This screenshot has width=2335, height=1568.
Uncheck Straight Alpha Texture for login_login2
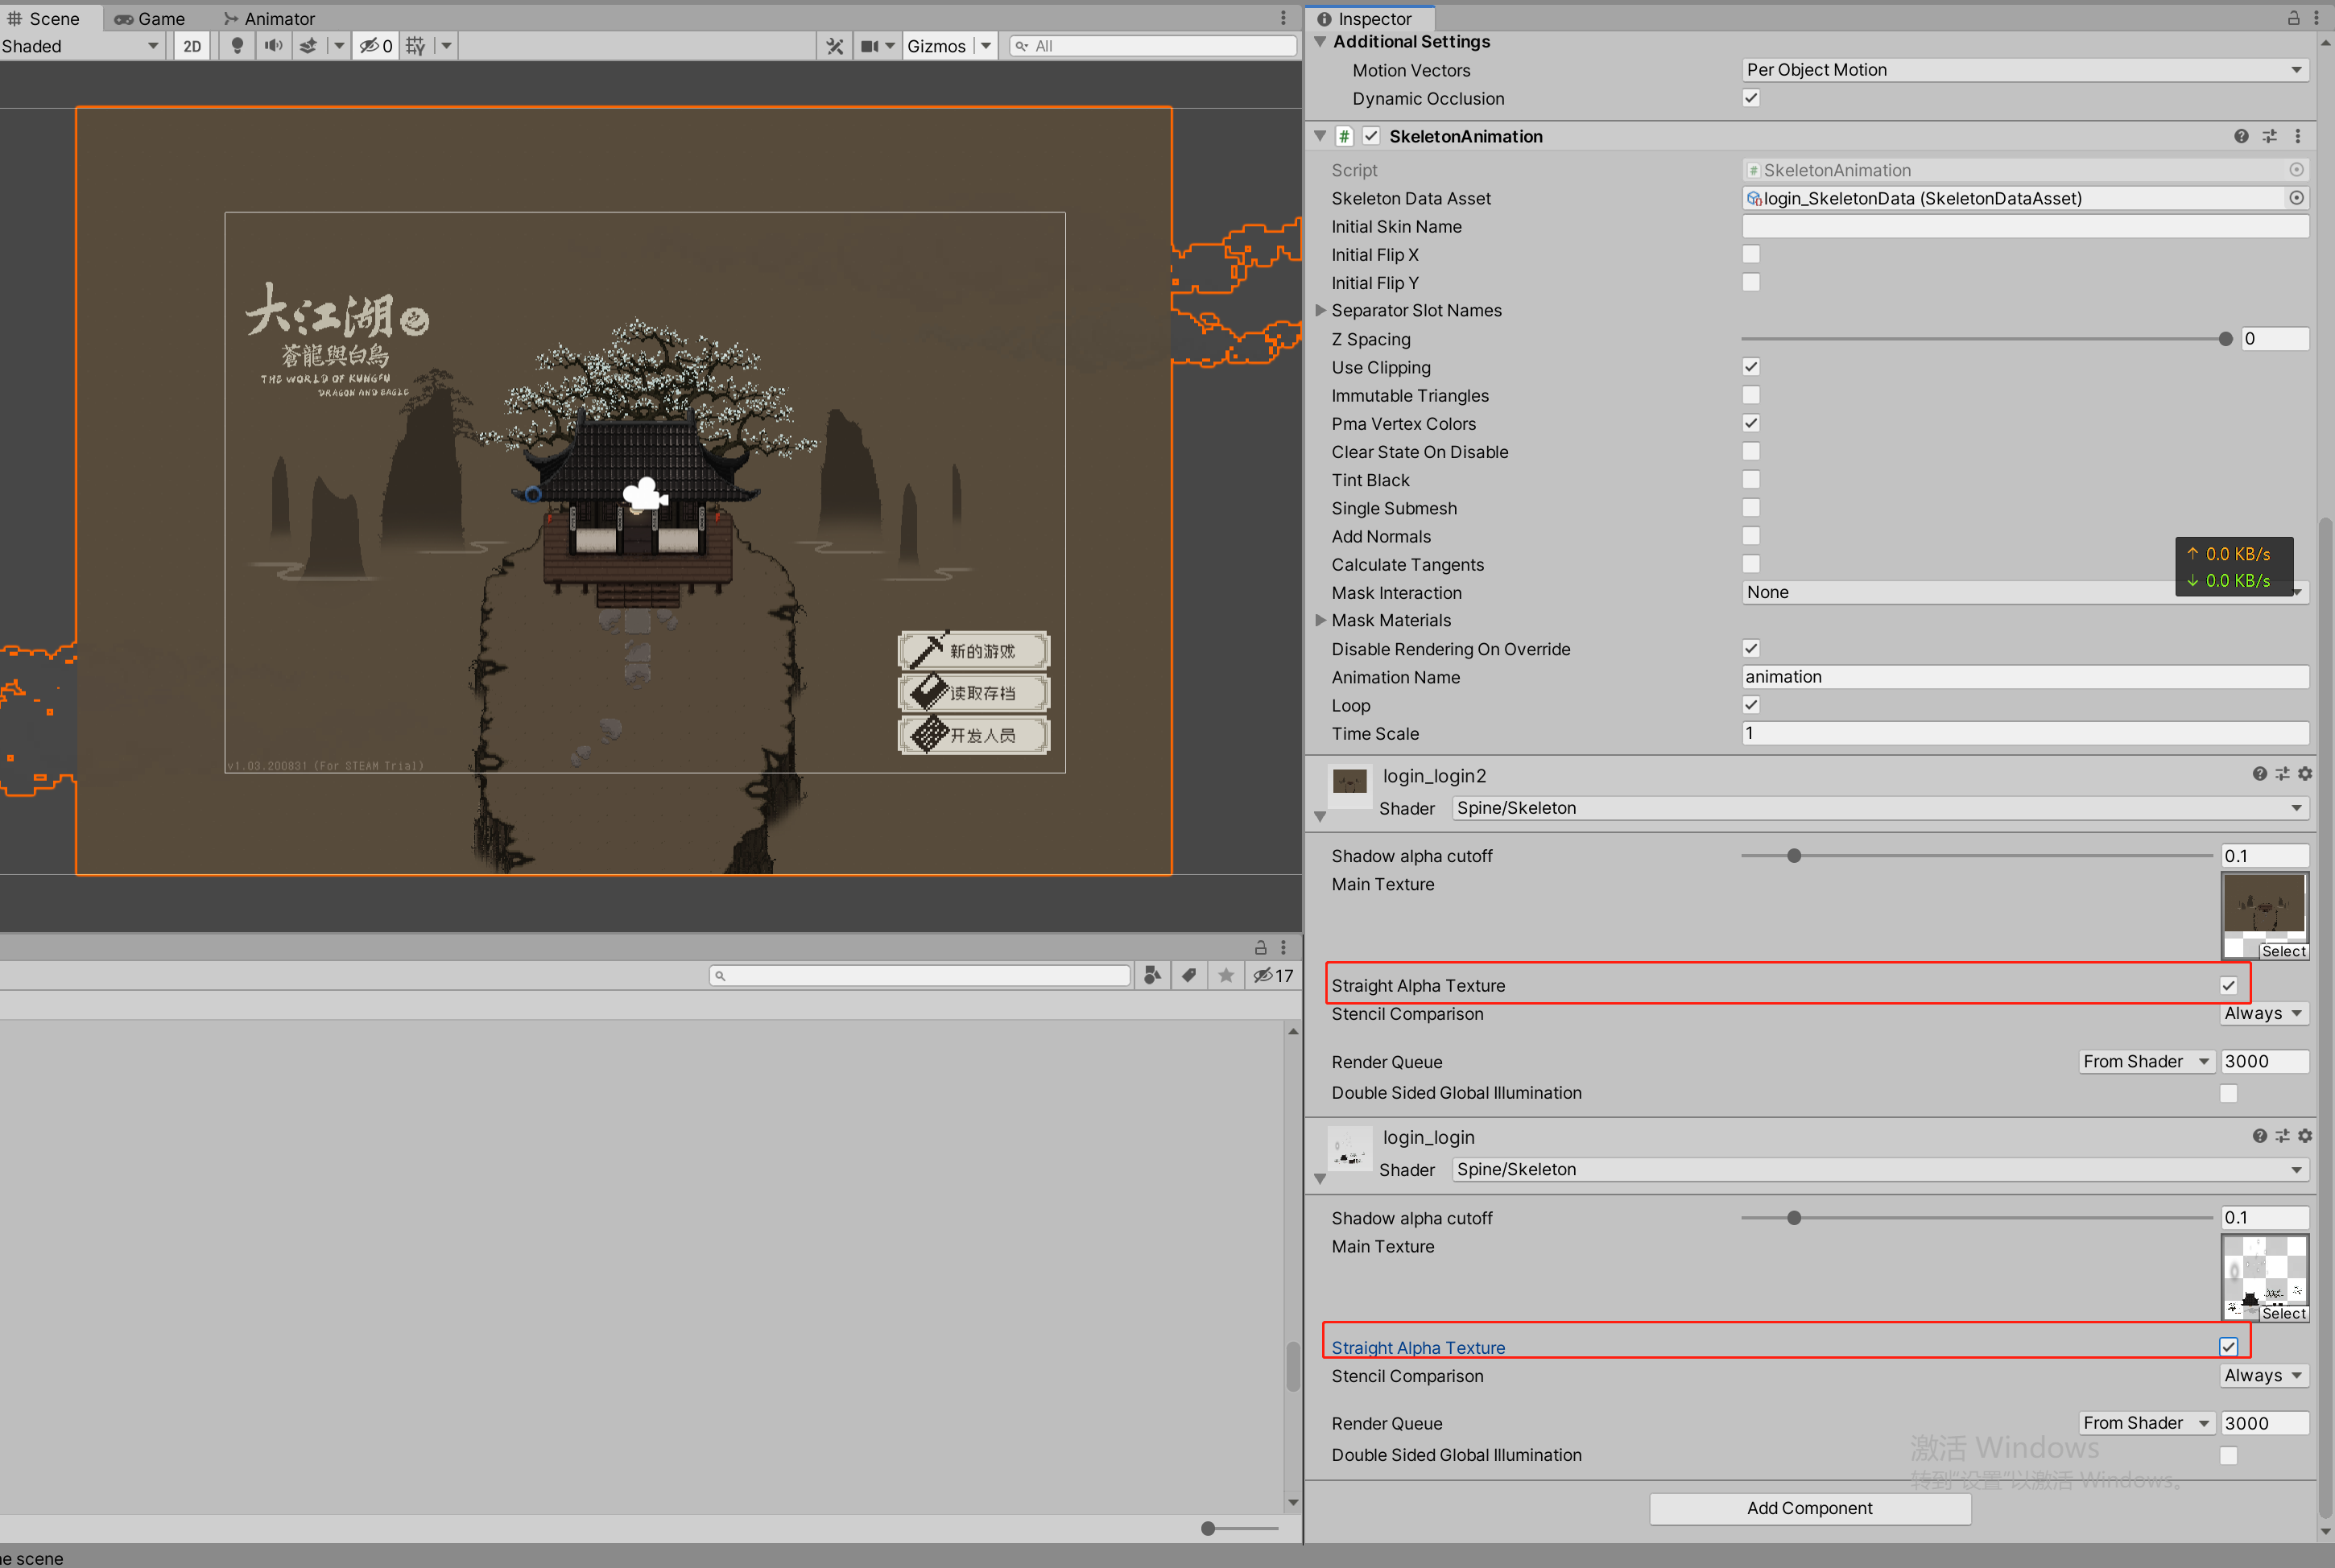click(2228, 985)
